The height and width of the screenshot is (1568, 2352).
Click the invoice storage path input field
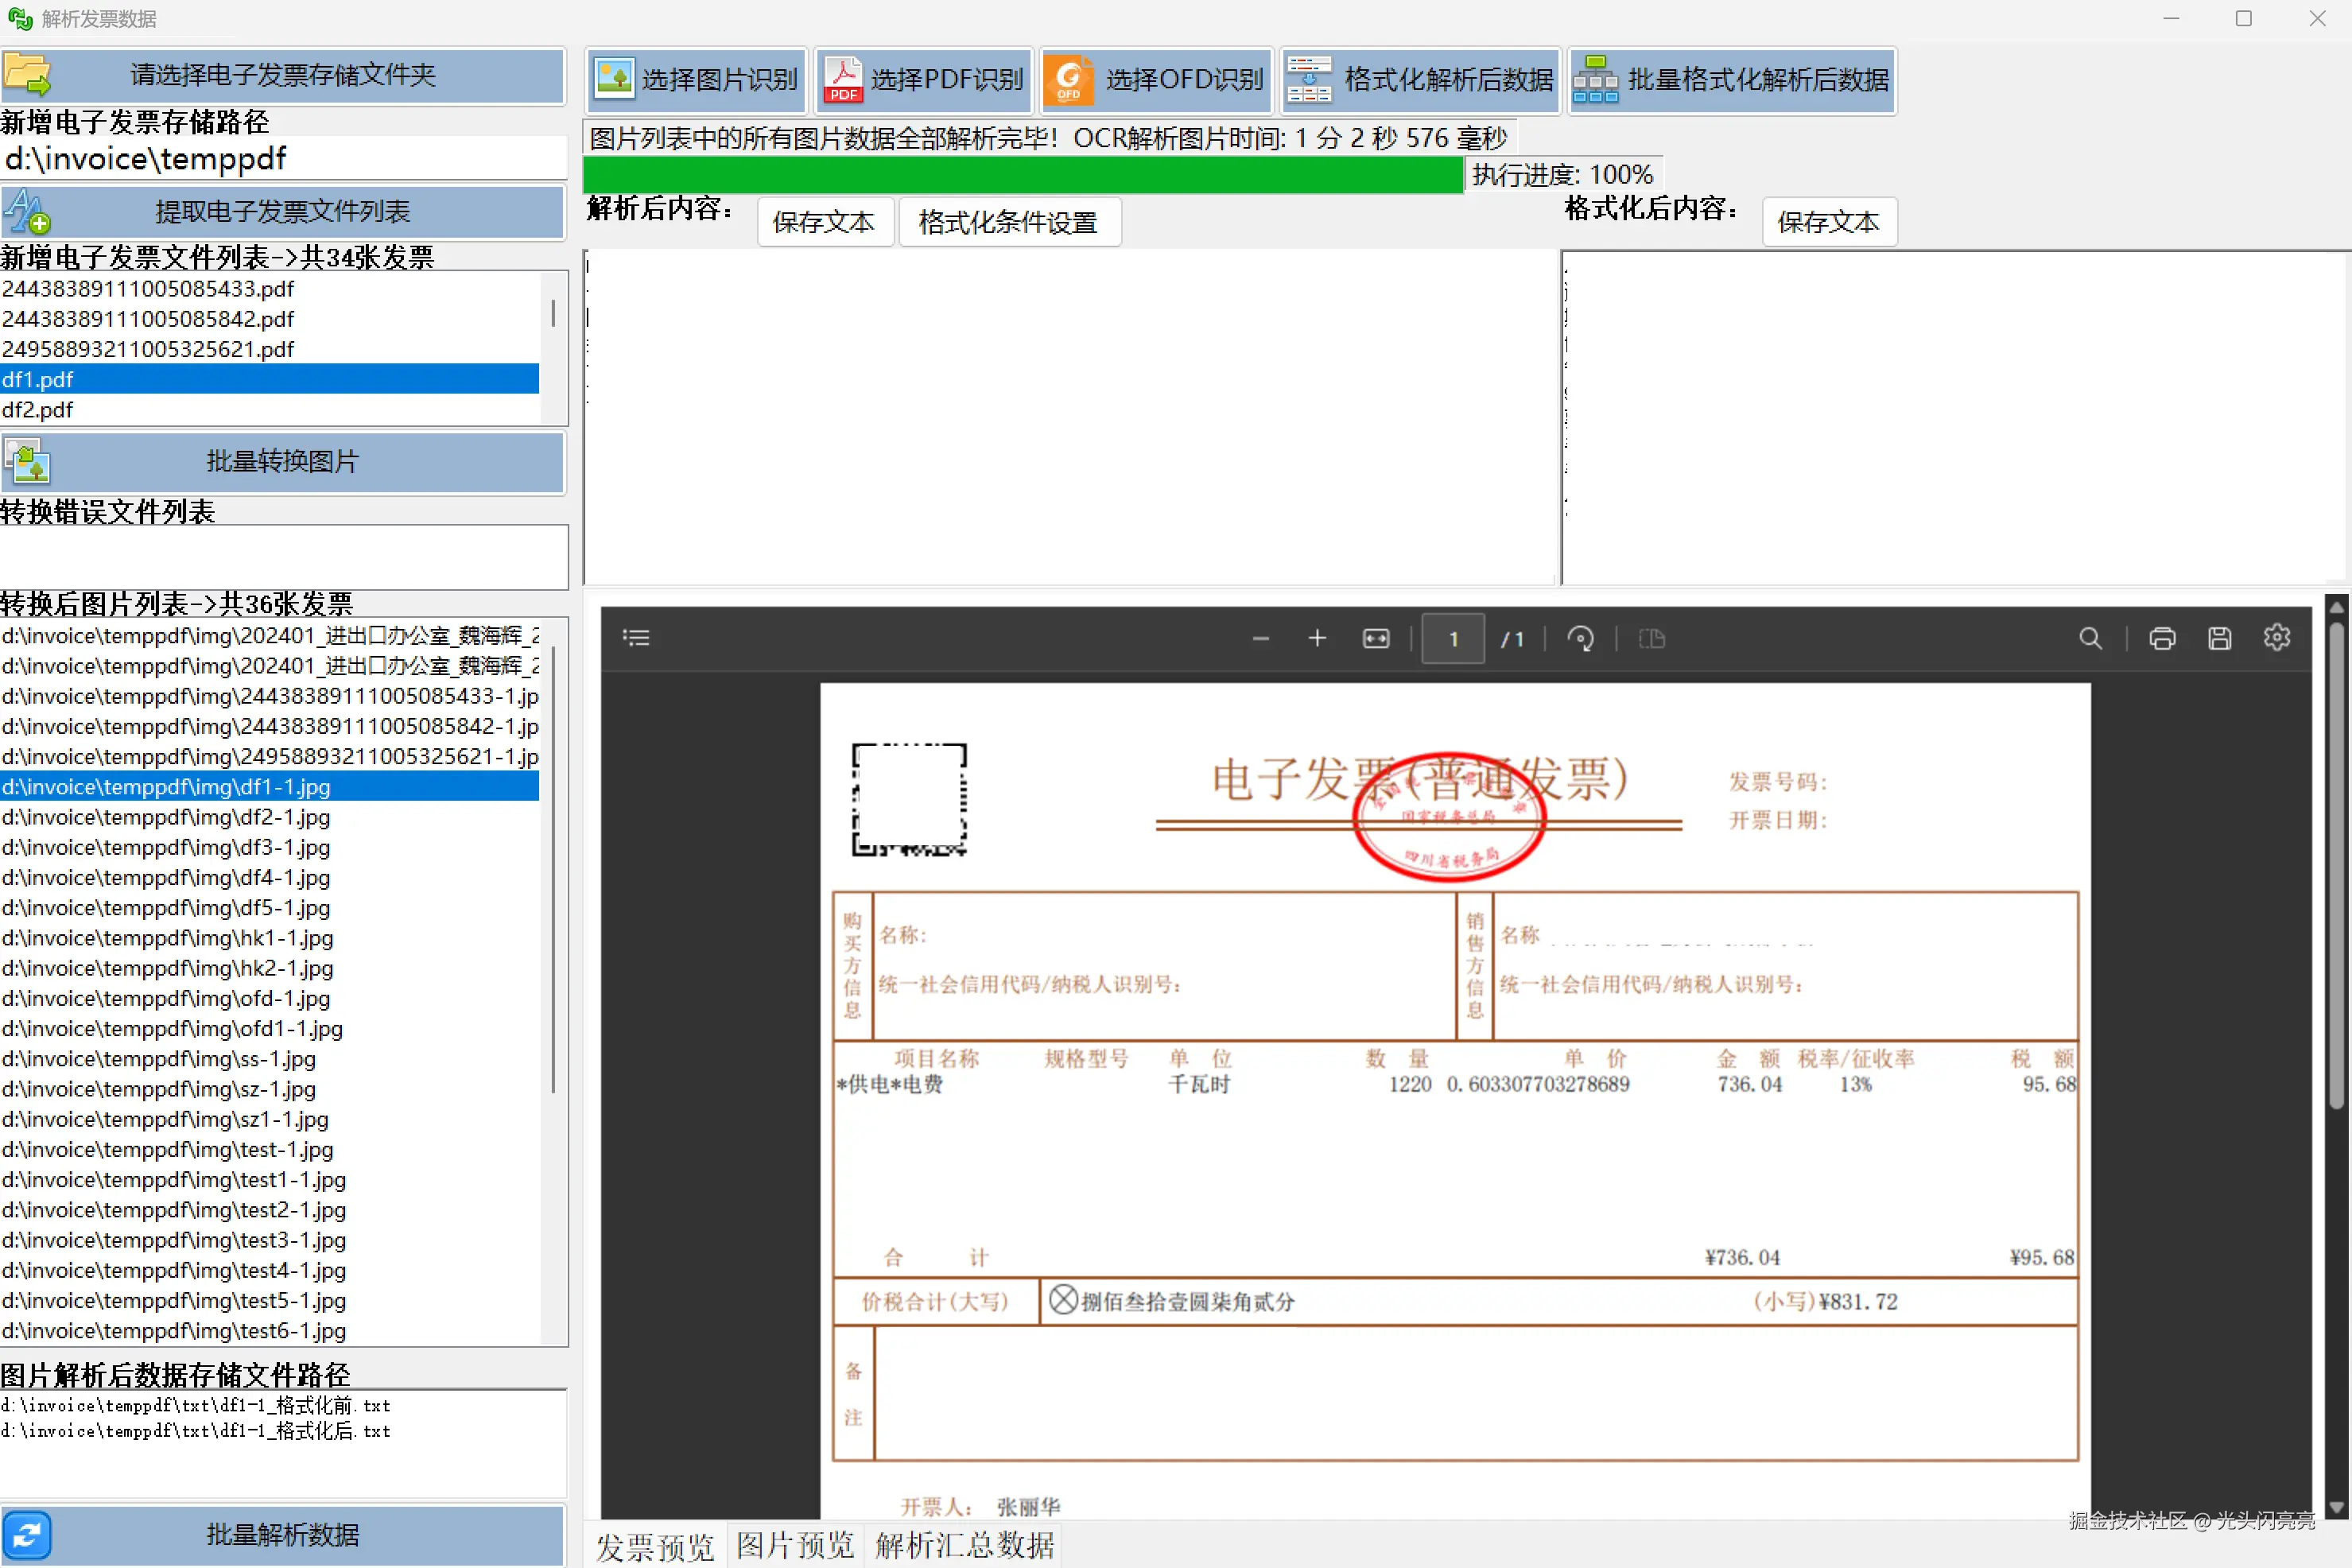(x=282, y=159)
